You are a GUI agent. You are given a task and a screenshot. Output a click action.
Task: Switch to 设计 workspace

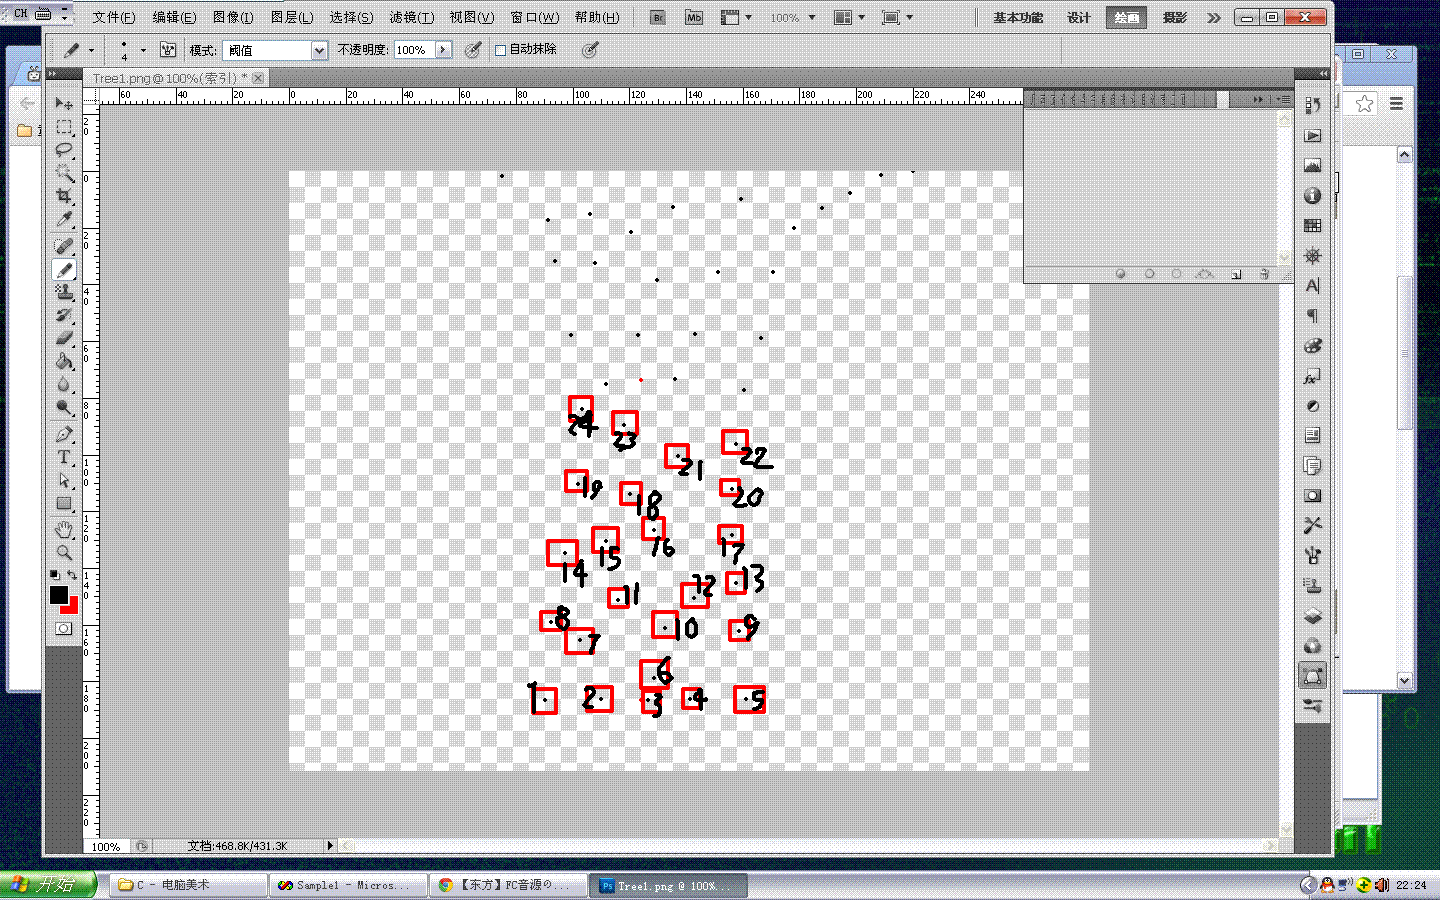(1078, 18)
